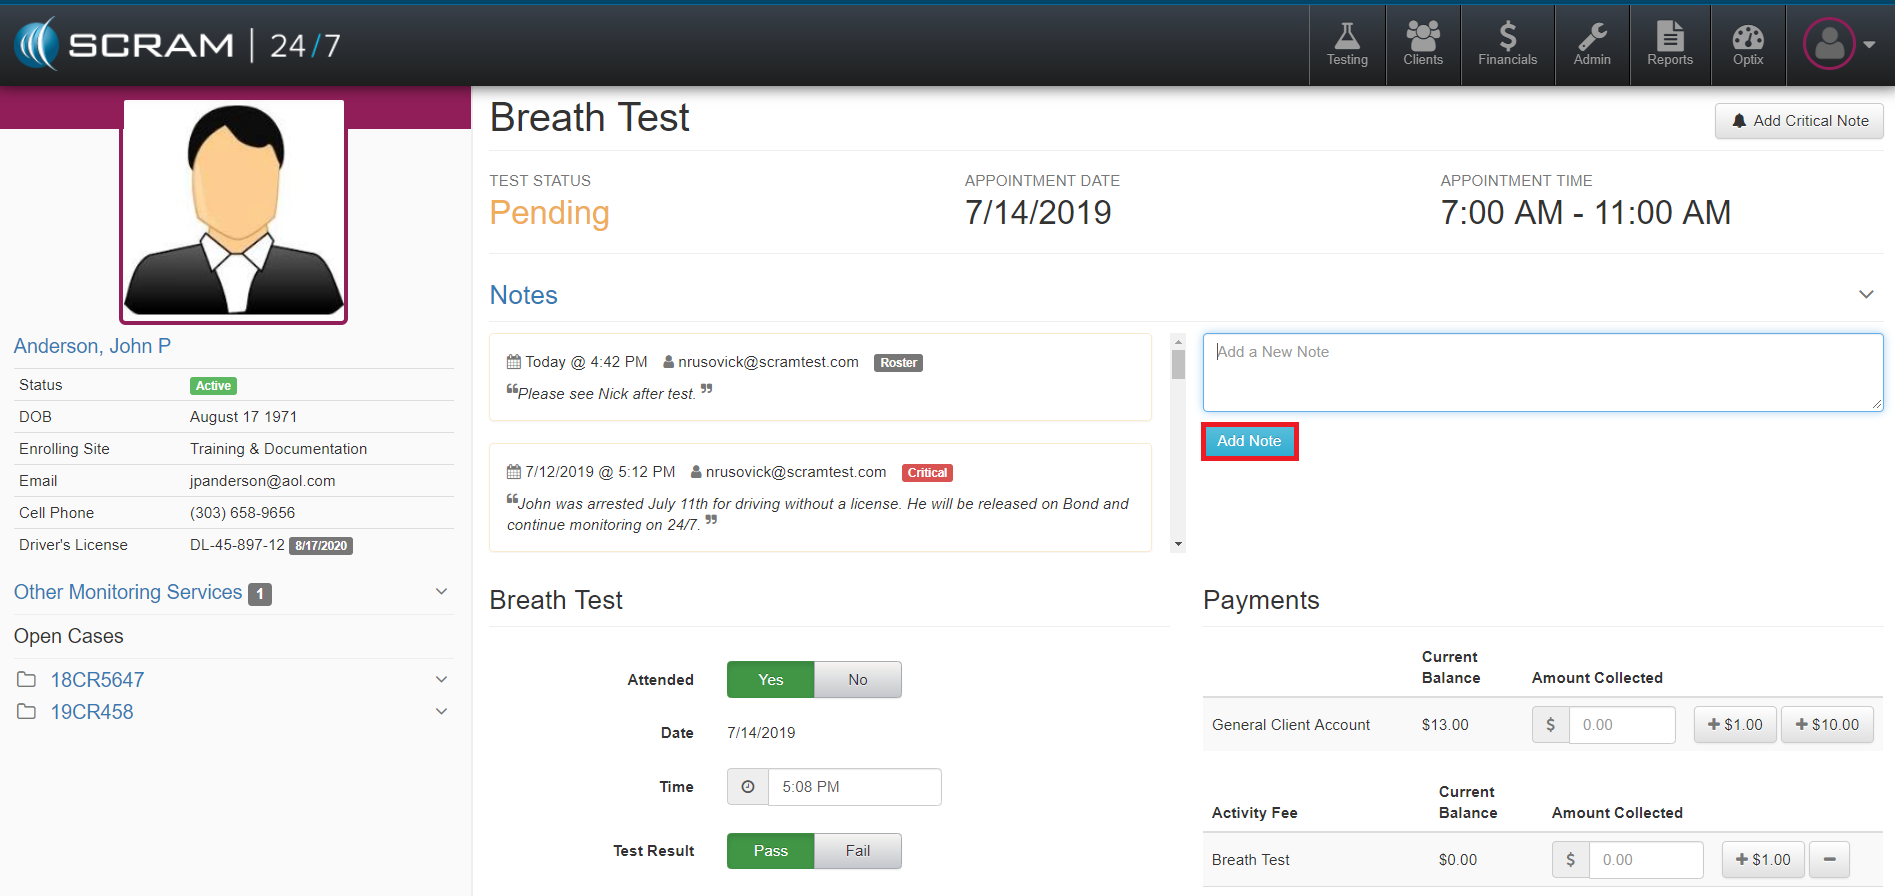Expand Other Monitoring Services section
The height and width of the screenshot is (896, 1895).
[441, 592]
